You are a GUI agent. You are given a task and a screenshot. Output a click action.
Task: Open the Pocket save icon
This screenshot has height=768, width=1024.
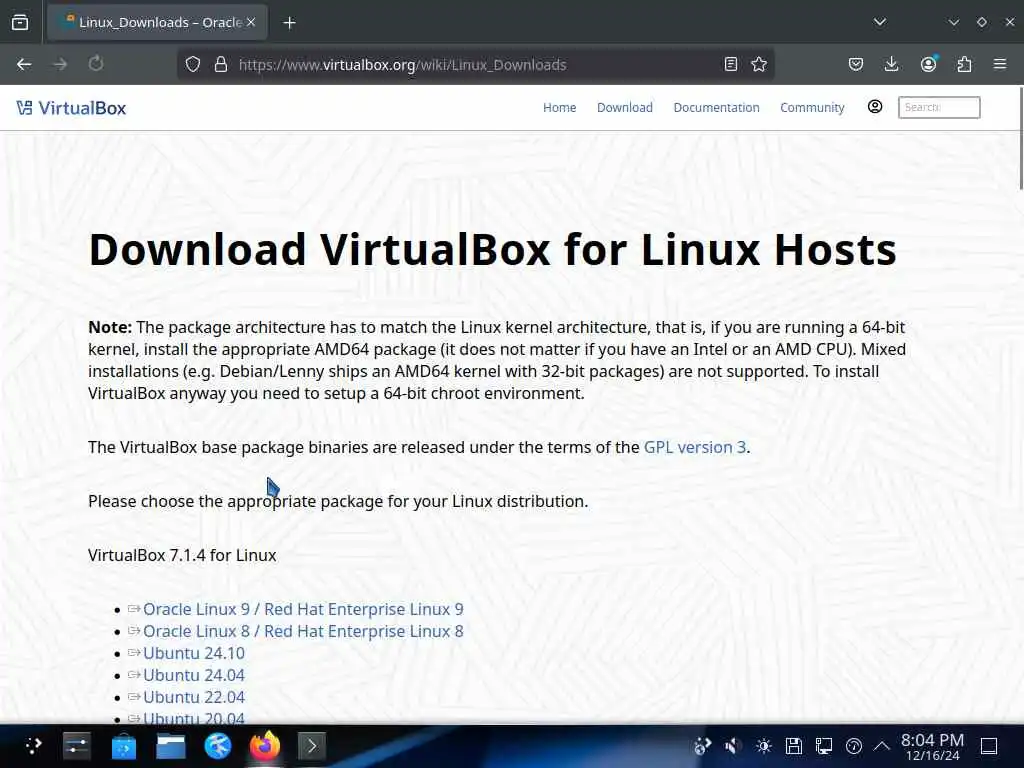point(856,64)
